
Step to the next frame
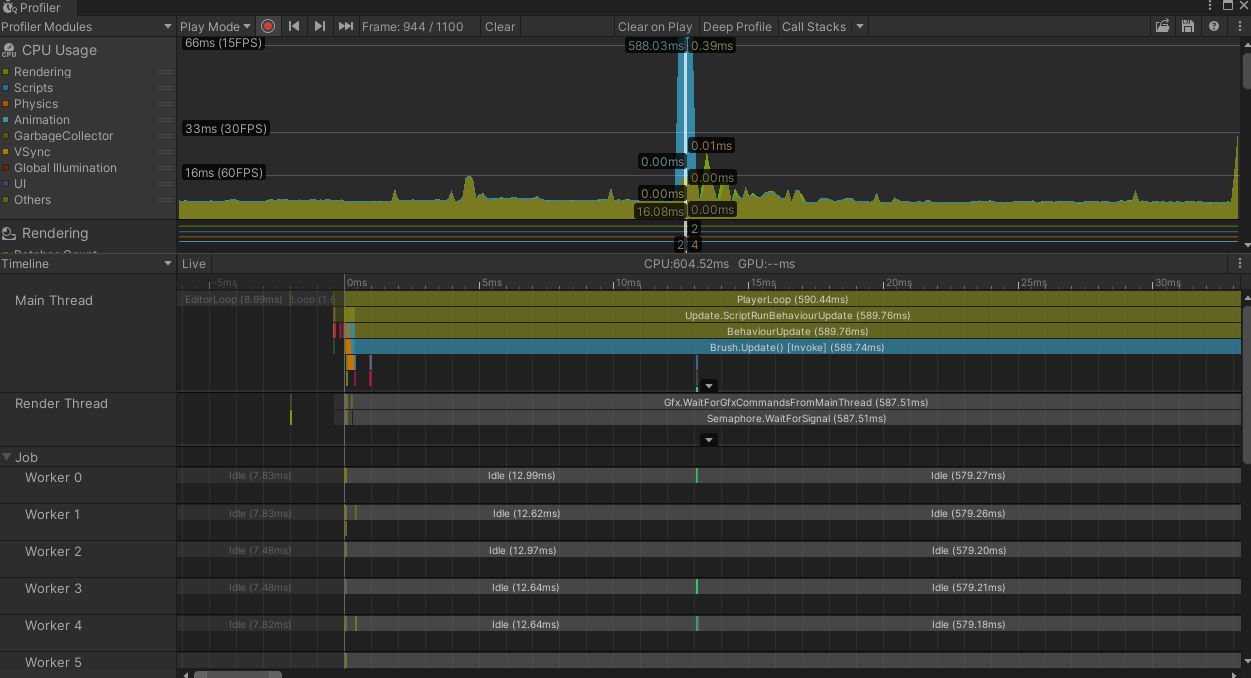(320, 27)
